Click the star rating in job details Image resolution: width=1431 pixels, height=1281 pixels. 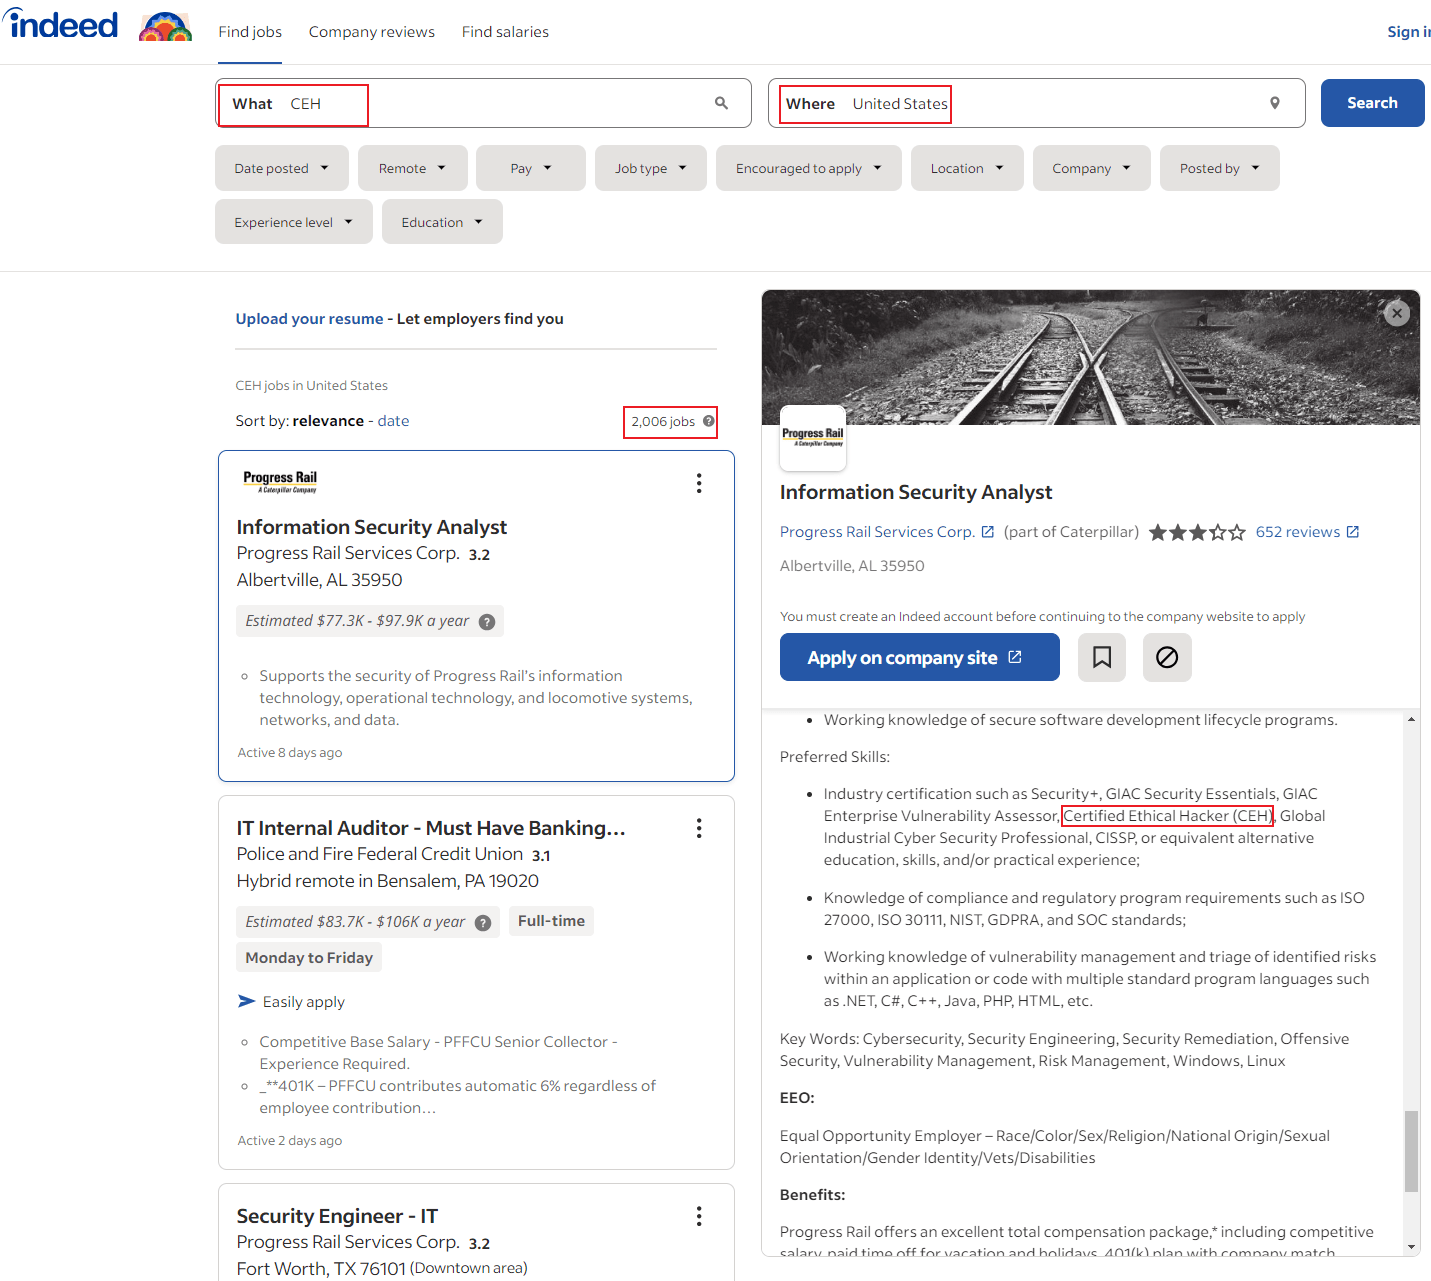tap(1197, 533)
